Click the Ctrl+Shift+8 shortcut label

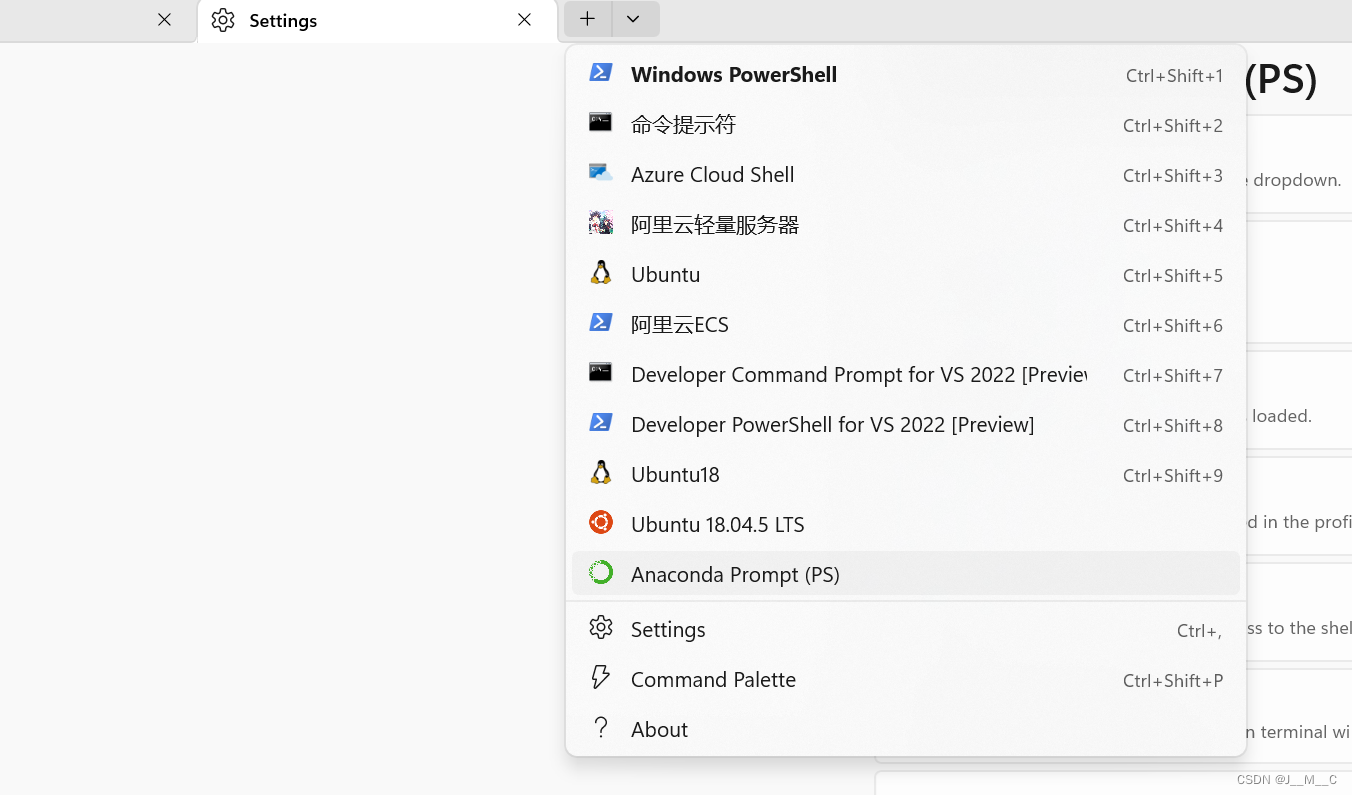pyautogui.click(x=1173, y=426)
